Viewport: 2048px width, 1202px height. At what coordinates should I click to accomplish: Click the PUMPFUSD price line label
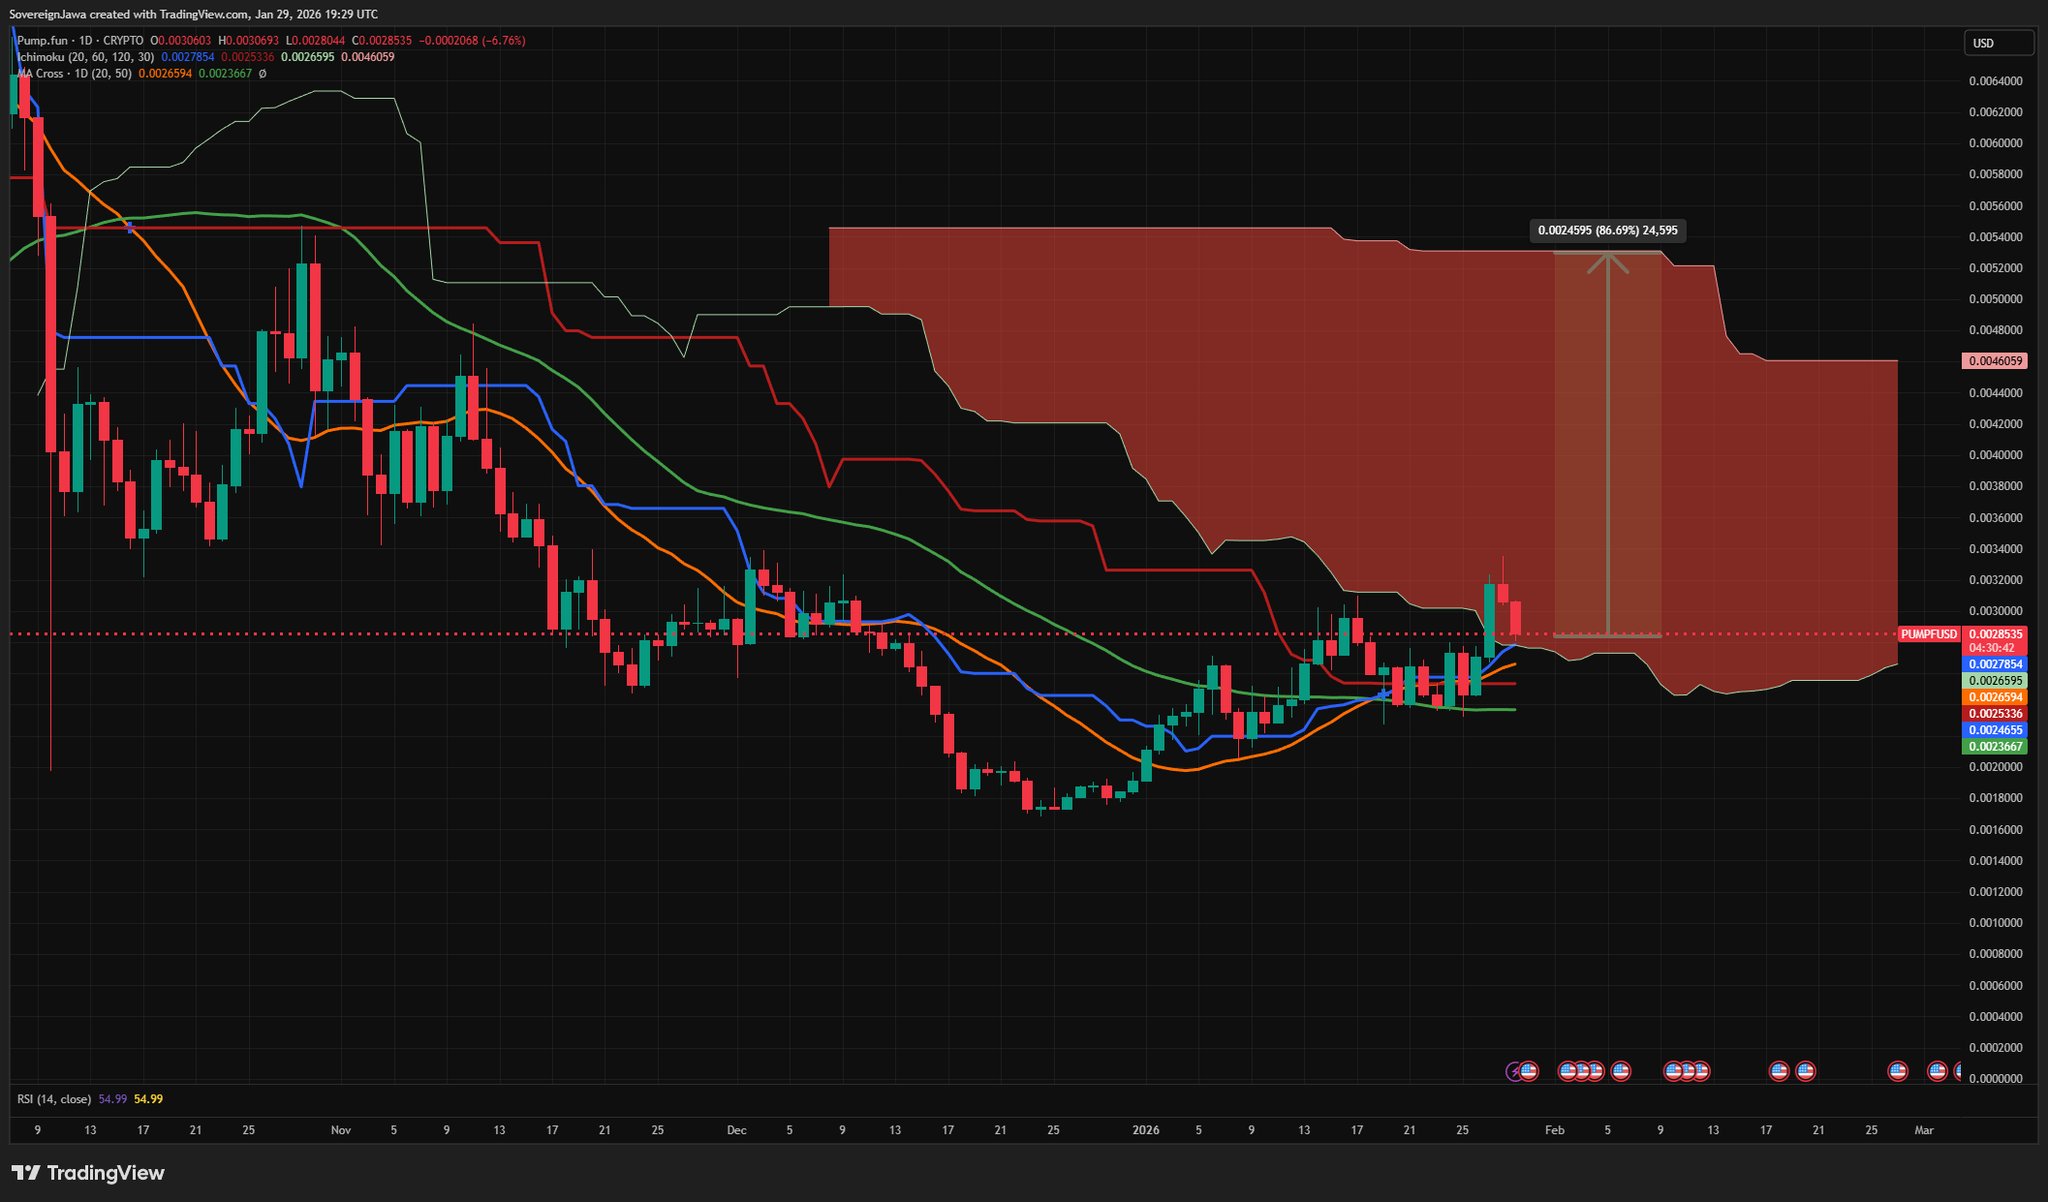(1928, 634)
